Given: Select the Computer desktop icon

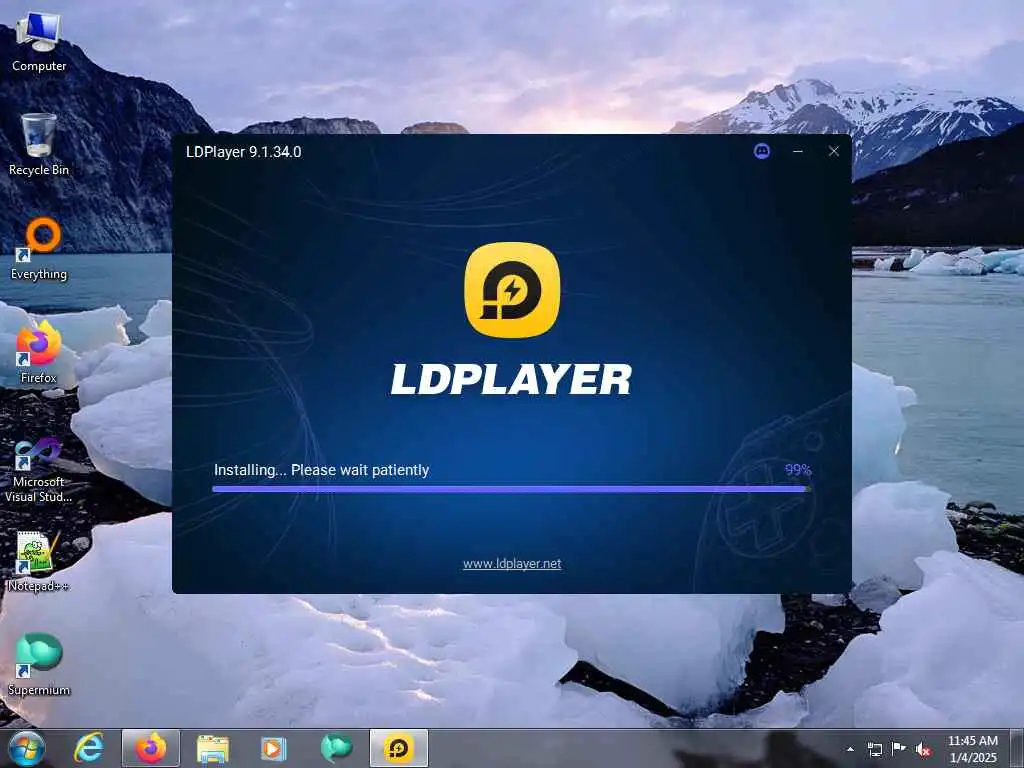Looking at the screenshot, I should (x=39, y=43).
